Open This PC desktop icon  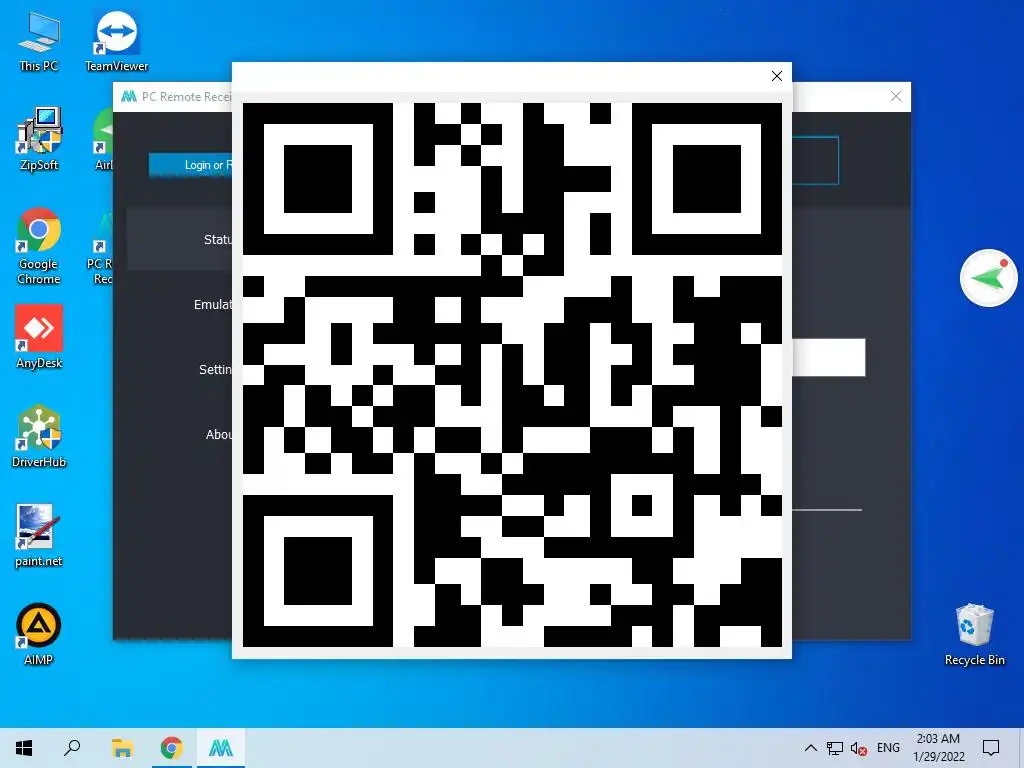coord(39,41)
